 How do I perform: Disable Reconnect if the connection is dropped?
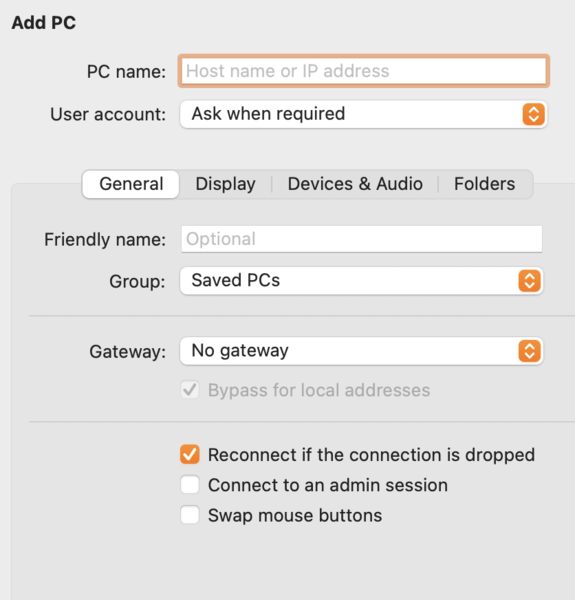[190, 454]
